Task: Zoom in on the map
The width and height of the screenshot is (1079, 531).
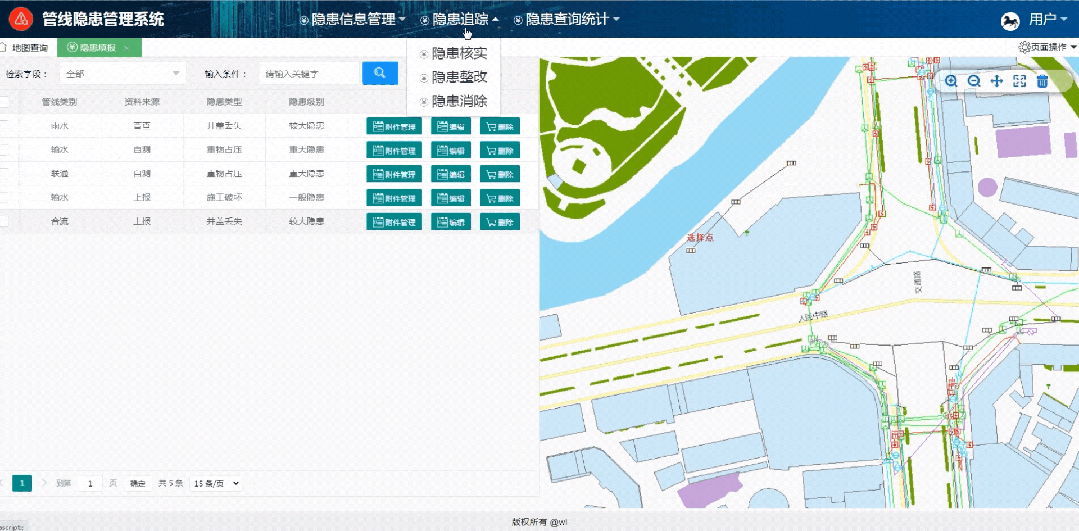Action: click(951, 81)
